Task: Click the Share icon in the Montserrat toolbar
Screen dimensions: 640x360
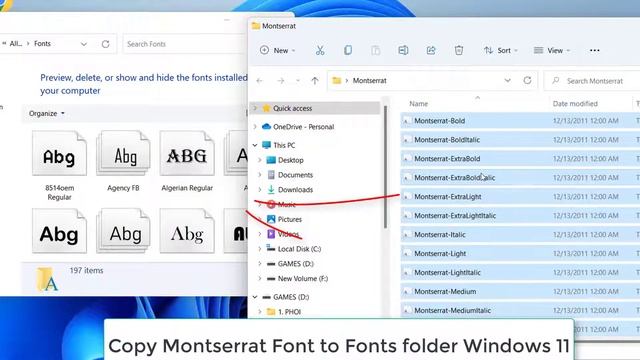Action: 431,50
